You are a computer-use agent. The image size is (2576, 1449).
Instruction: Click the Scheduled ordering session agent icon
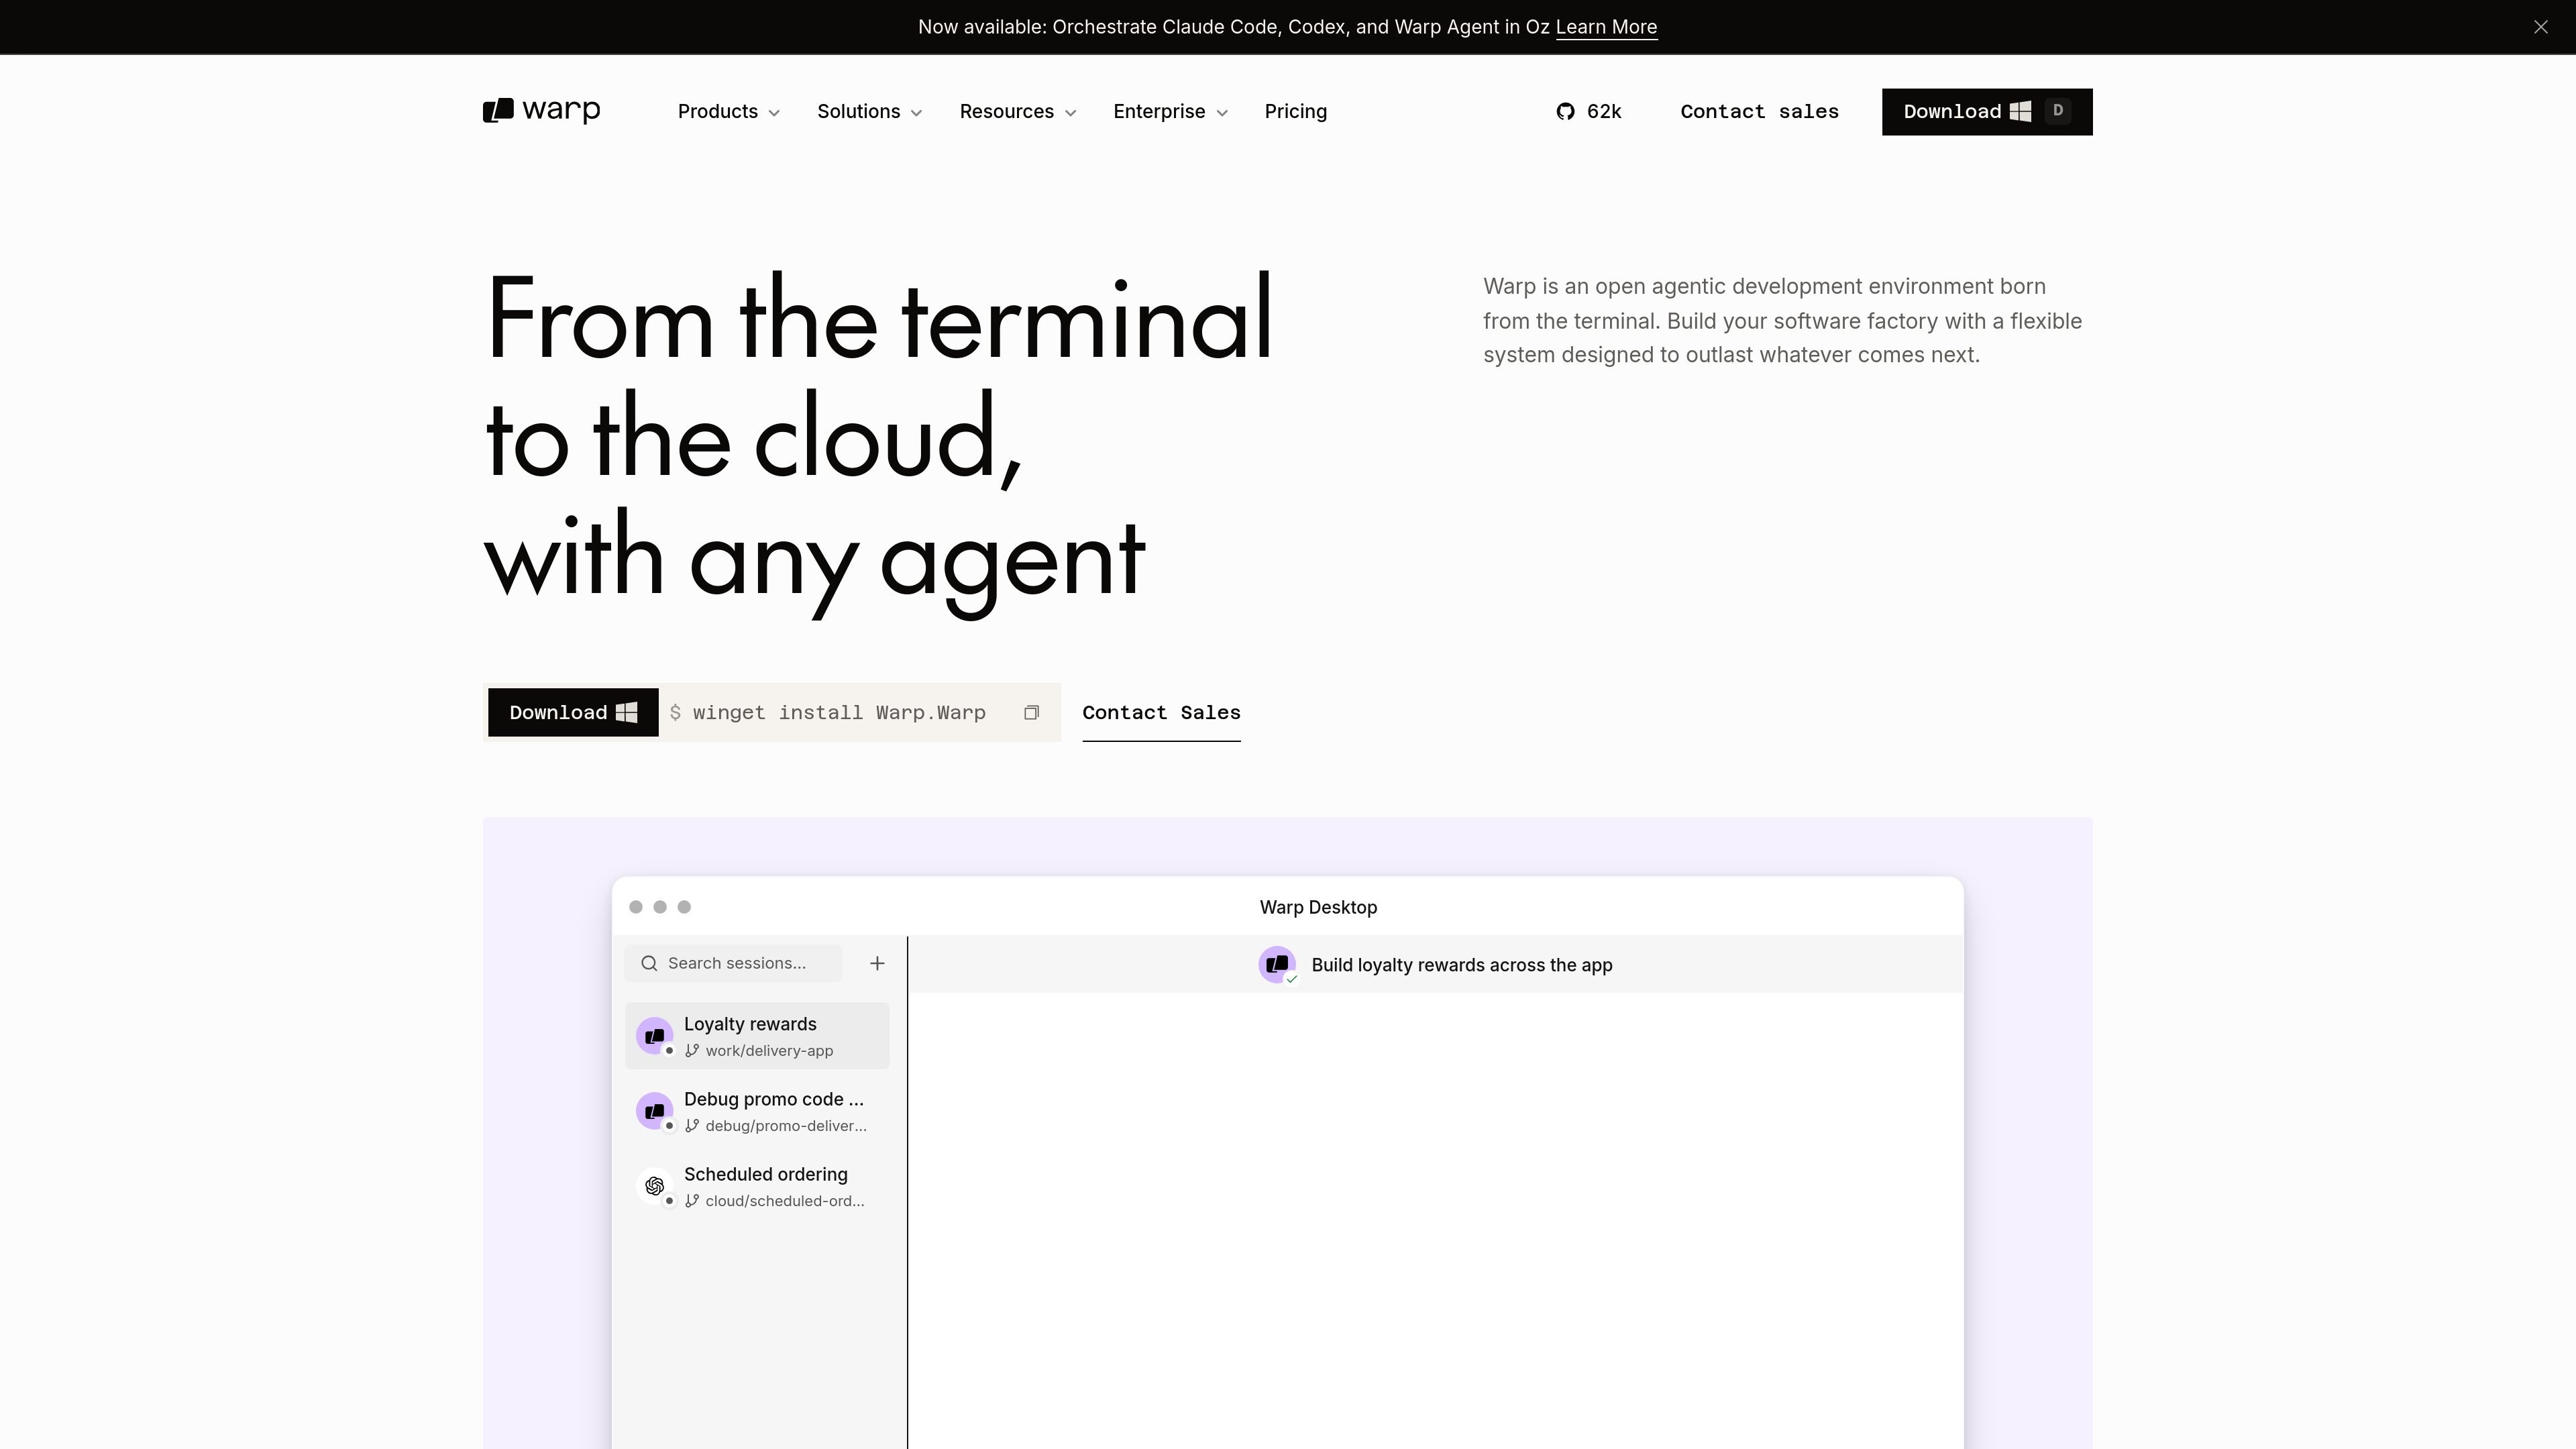point(655,1186)
